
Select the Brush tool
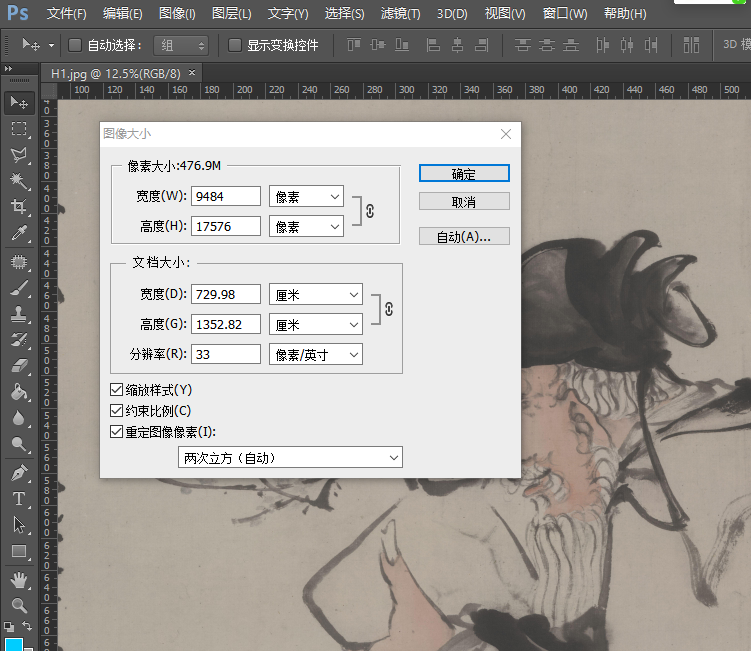tap(19, 288)
